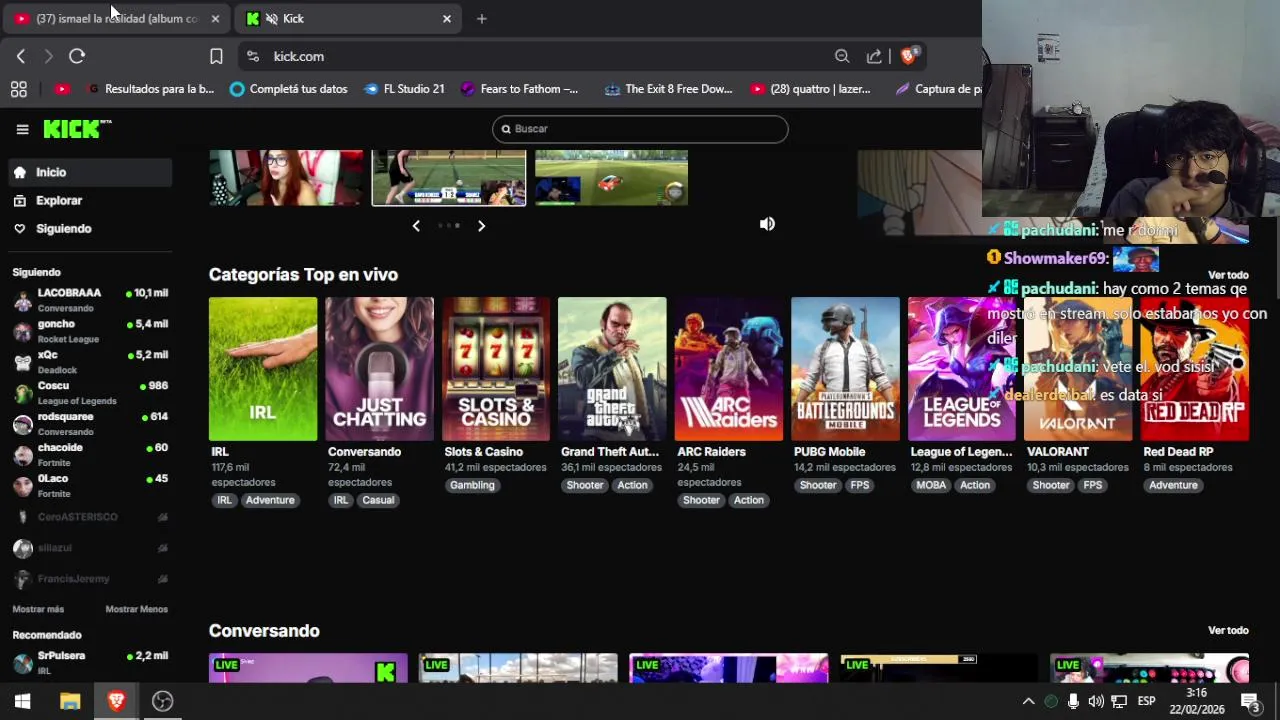This screenshot has height=720, width=1280.
Task: Go back in browser history
Action: 21,56
